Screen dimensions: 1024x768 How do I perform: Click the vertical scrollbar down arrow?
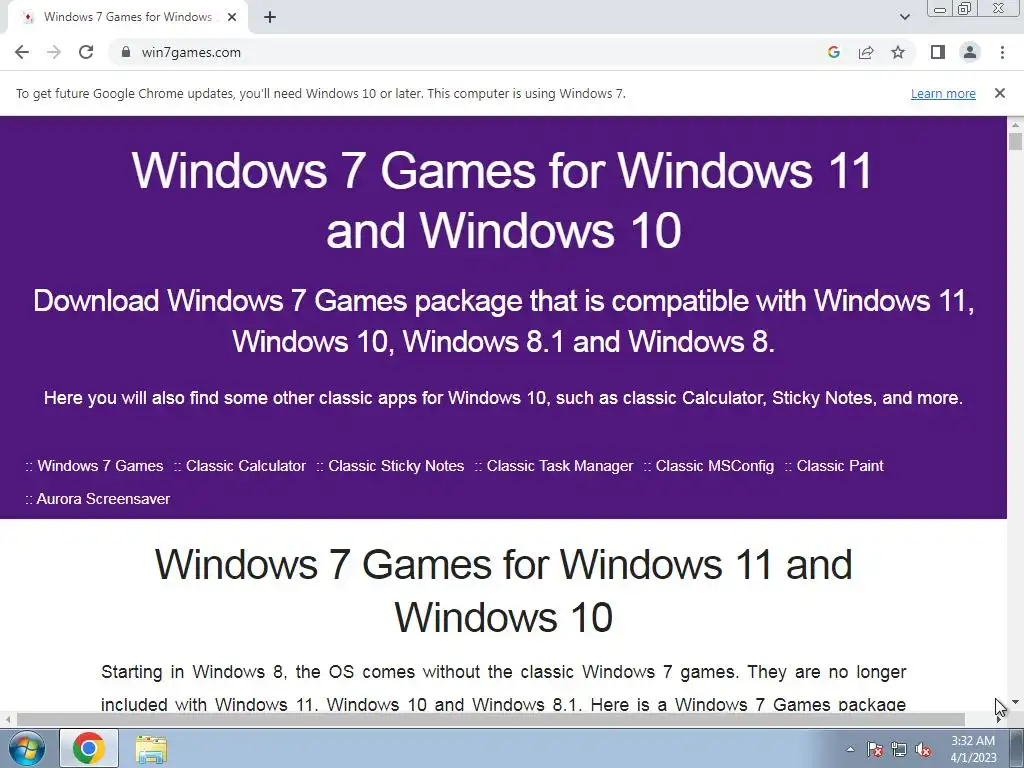point(1015,702)
